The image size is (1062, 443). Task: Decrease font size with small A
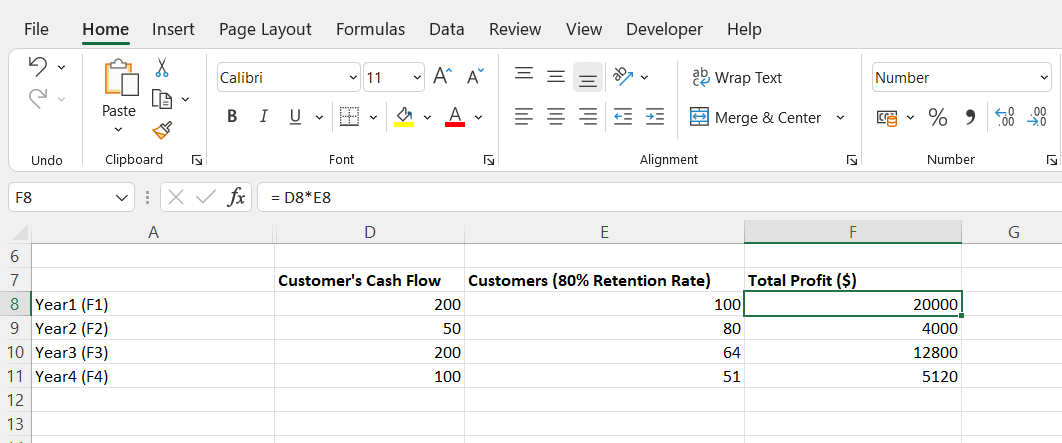[475, 77]
